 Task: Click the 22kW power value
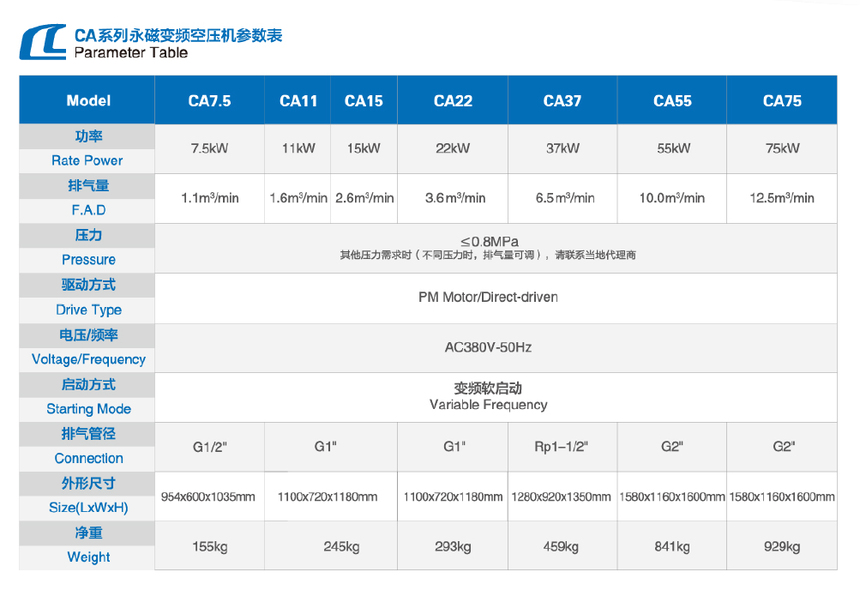point(453,148)
